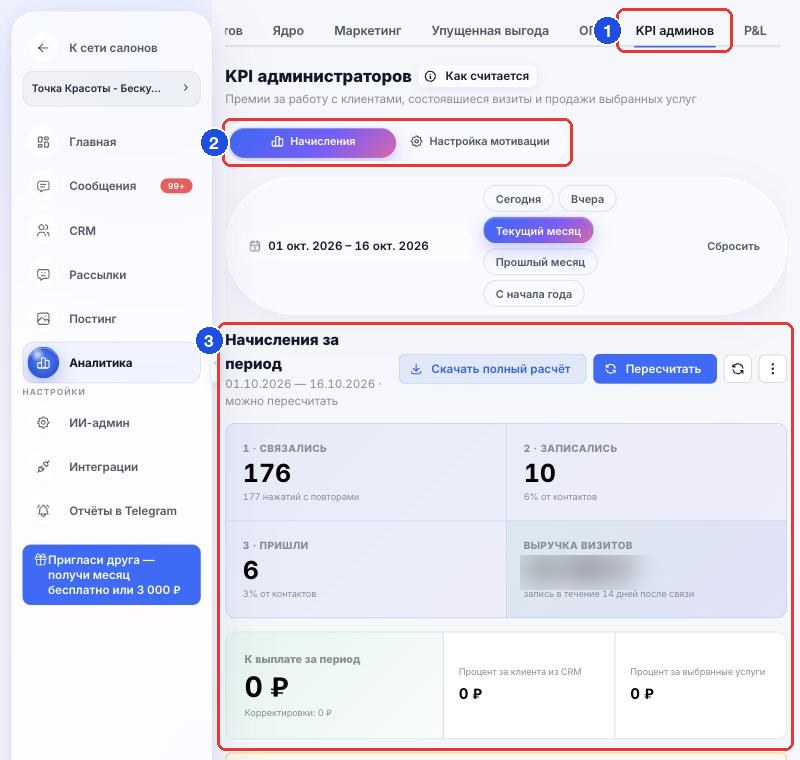This screenshot has height=760, width=800.
Task: Click Скачать полный расчёт button
Action: click(492, 369)
